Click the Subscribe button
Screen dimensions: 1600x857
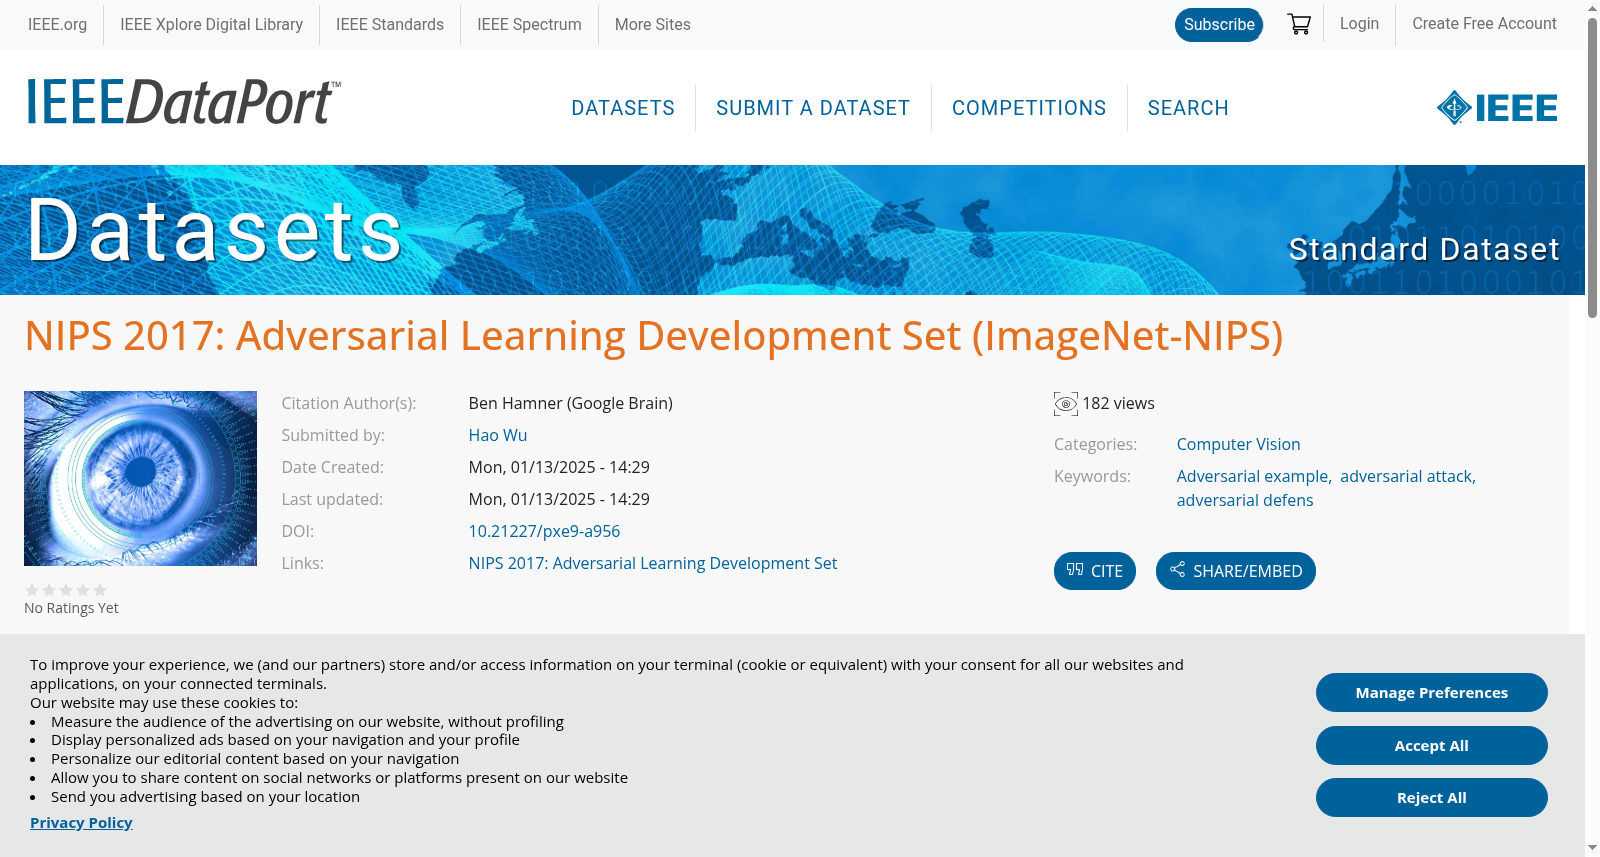(x=1219, y=25)
